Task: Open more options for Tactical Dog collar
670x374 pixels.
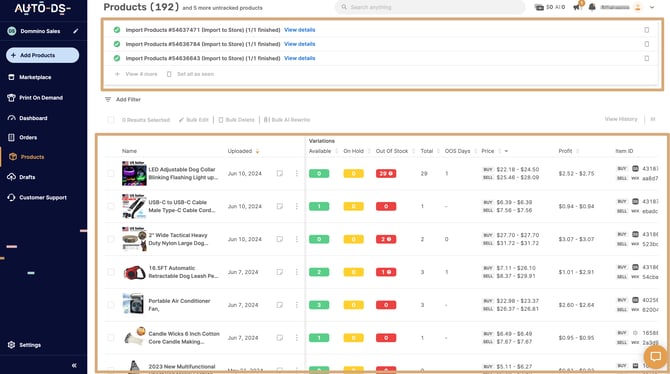Action: (297, 239)
